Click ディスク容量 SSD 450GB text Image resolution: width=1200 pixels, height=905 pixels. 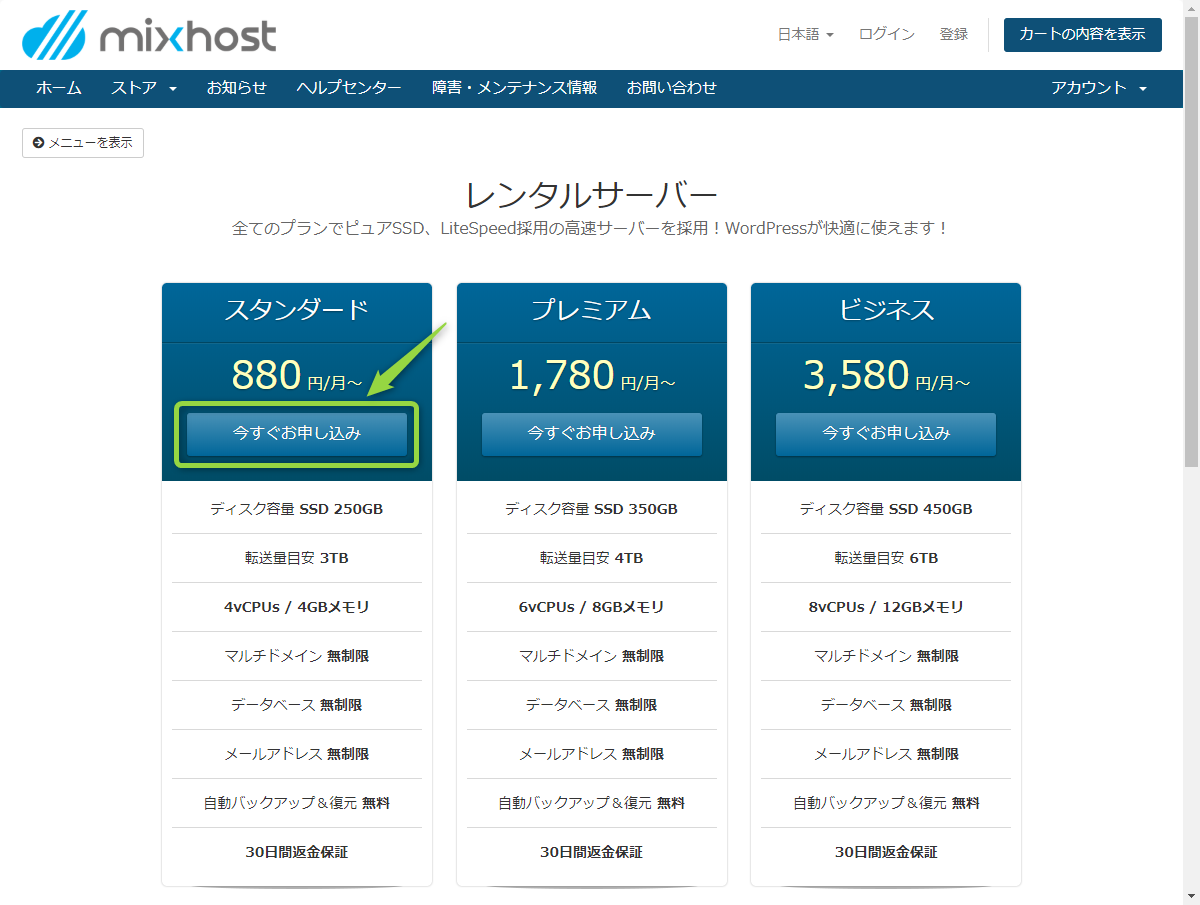coord(886,509)
